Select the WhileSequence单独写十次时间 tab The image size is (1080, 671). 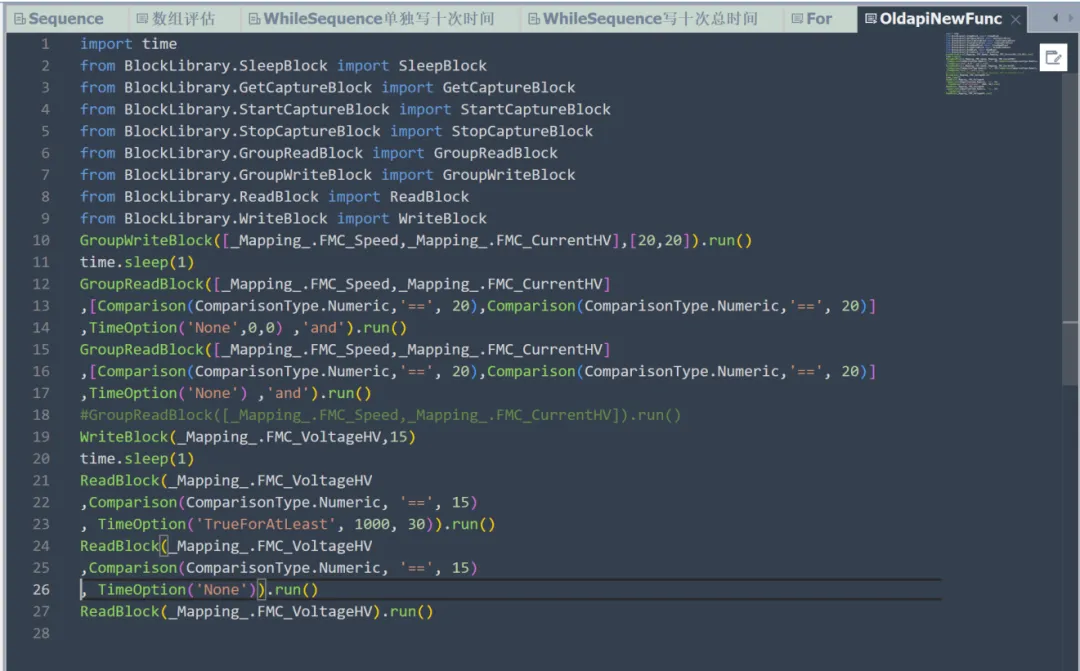371,19
